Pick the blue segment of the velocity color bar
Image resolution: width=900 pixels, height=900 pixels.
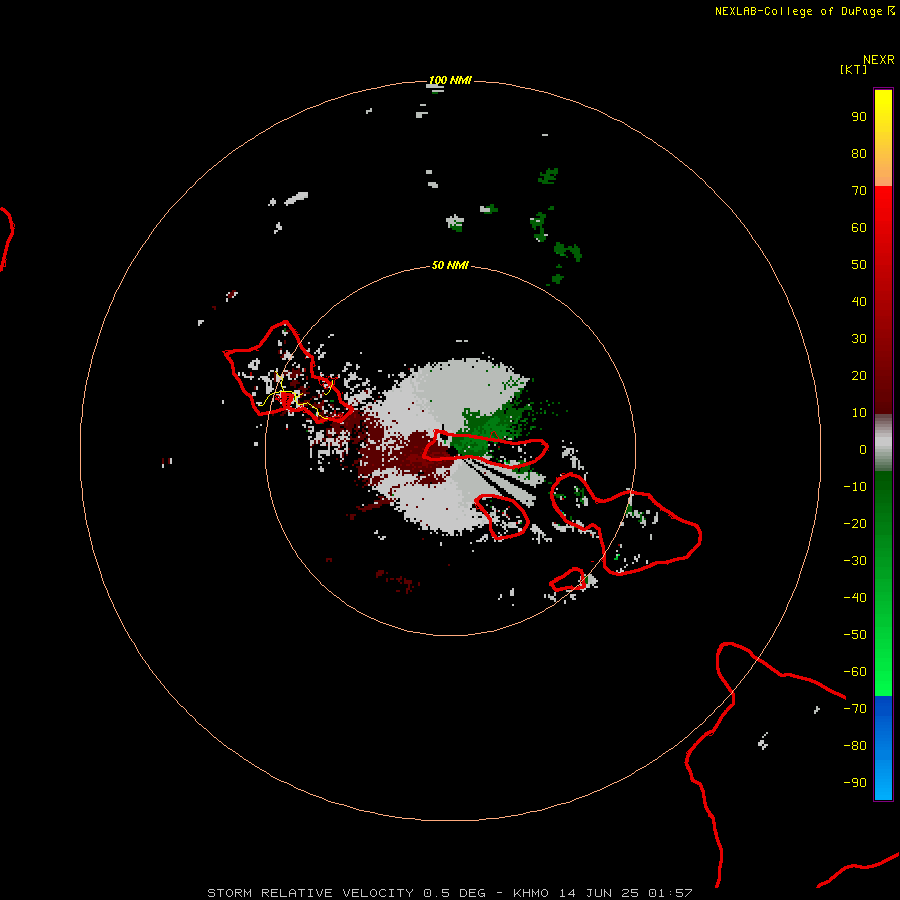883,748
